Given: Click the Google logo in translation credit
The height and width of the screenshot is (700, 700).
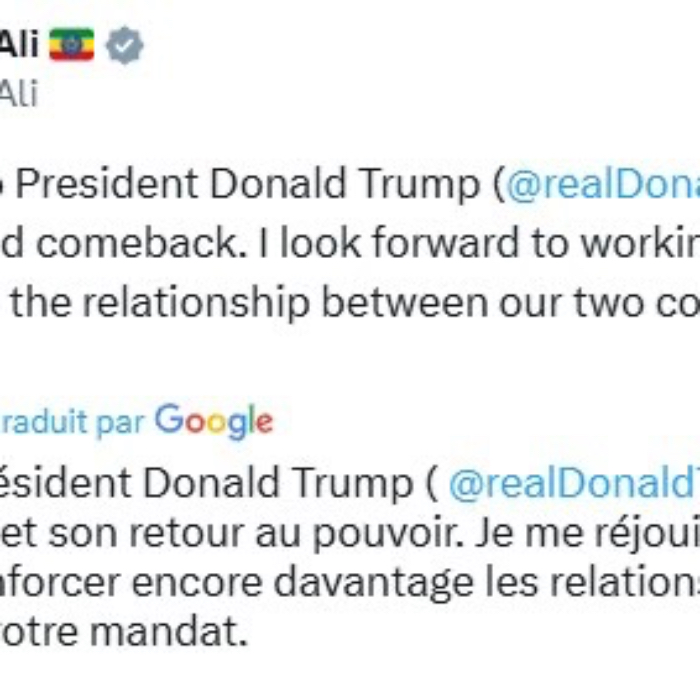Looking at the screenshot, I should coord(213,421).
